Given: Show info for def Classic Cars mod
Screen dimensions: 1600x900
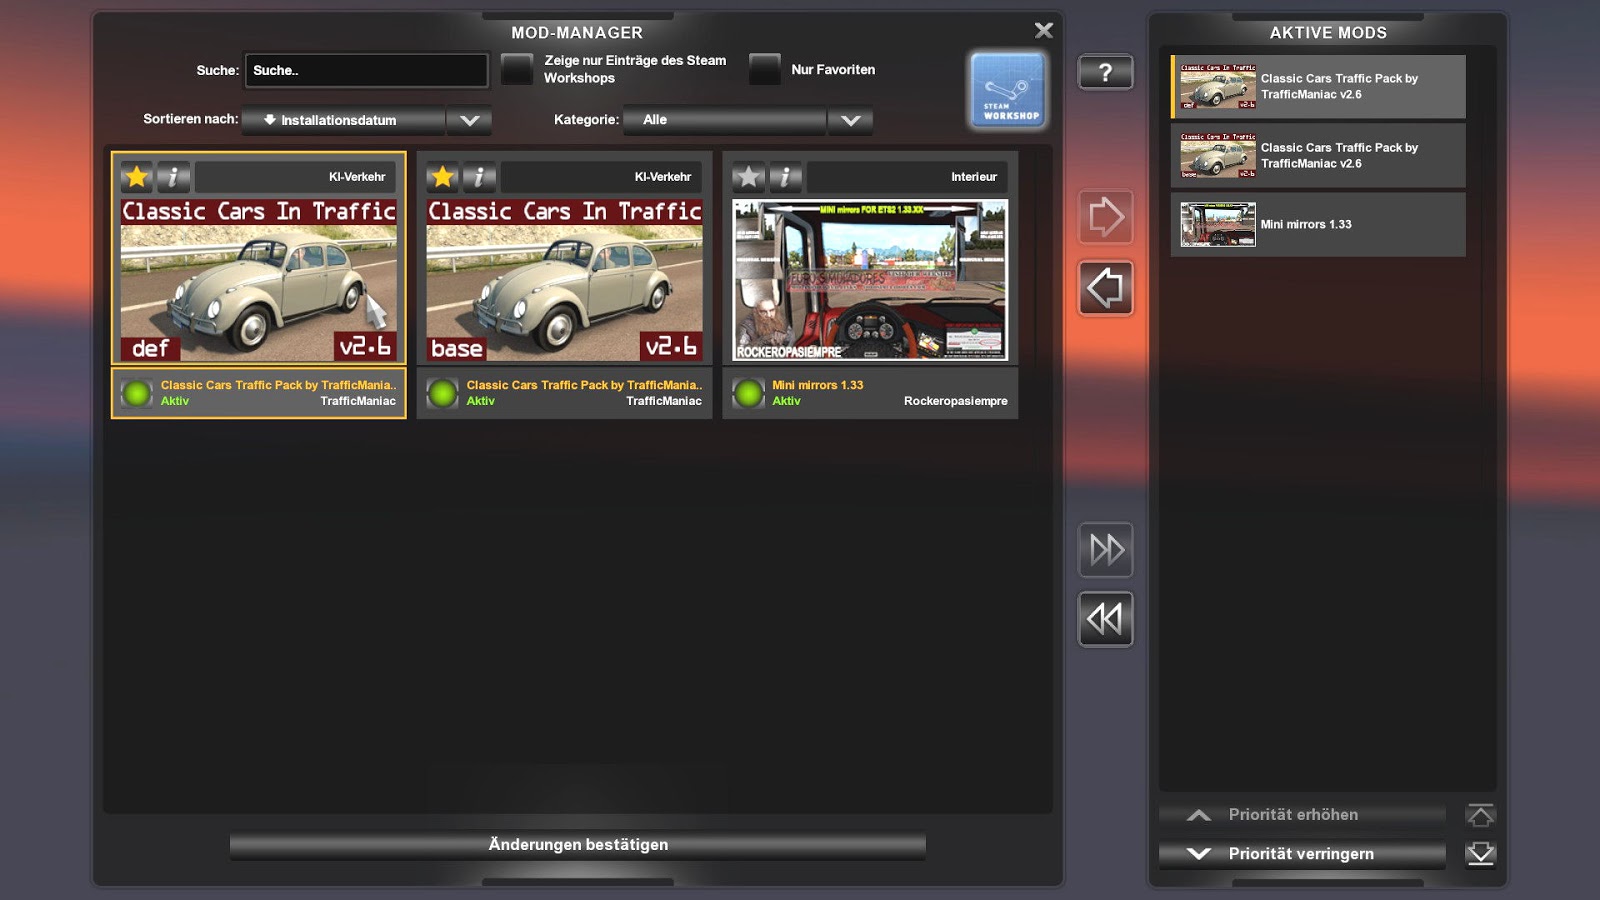Looking at the screenshot, I should tap(173, 177).
